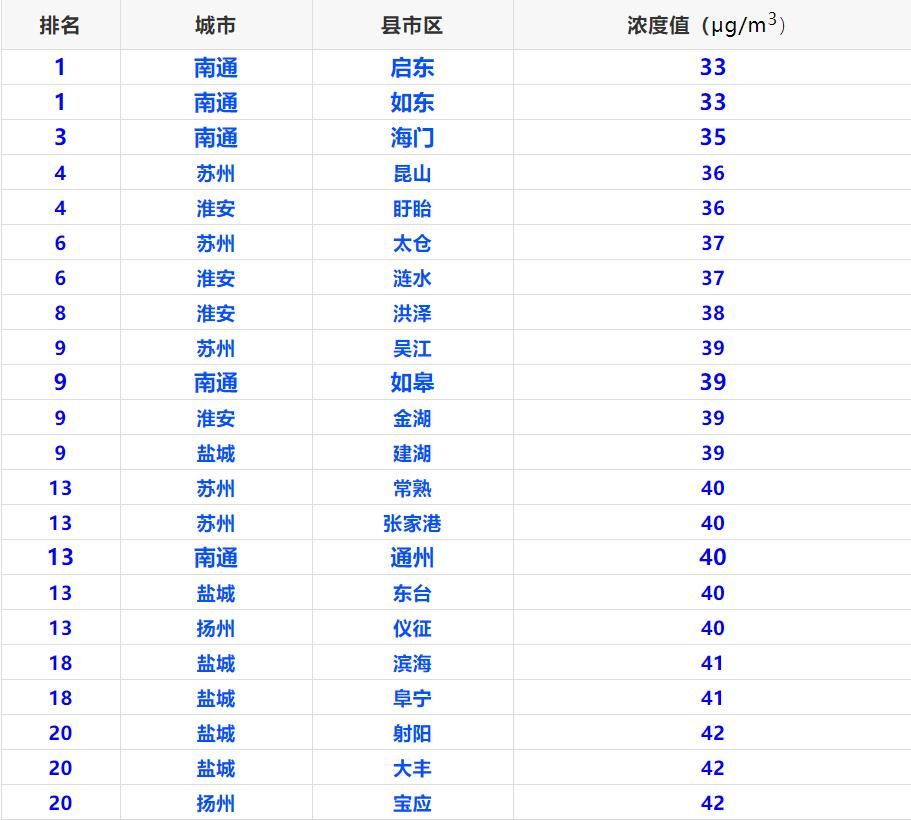Select the 常熟 county cell
Image resolution: width=911 pixels, height=820 pixels.
click(412, 488)
